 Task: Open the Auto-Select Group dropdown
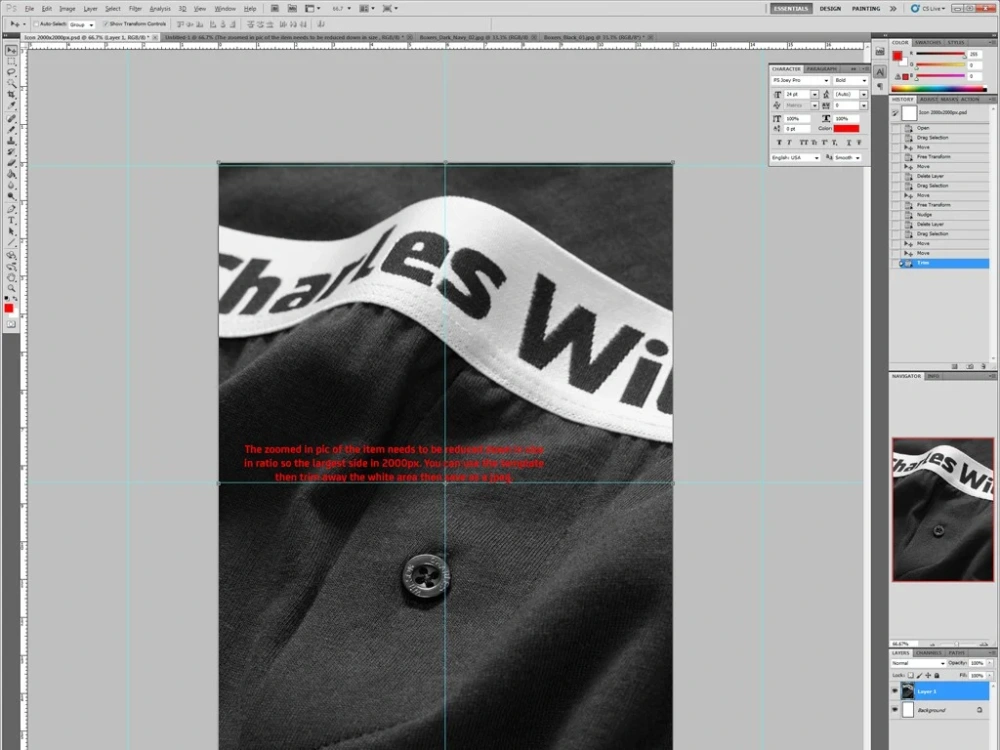click(82, 24)
